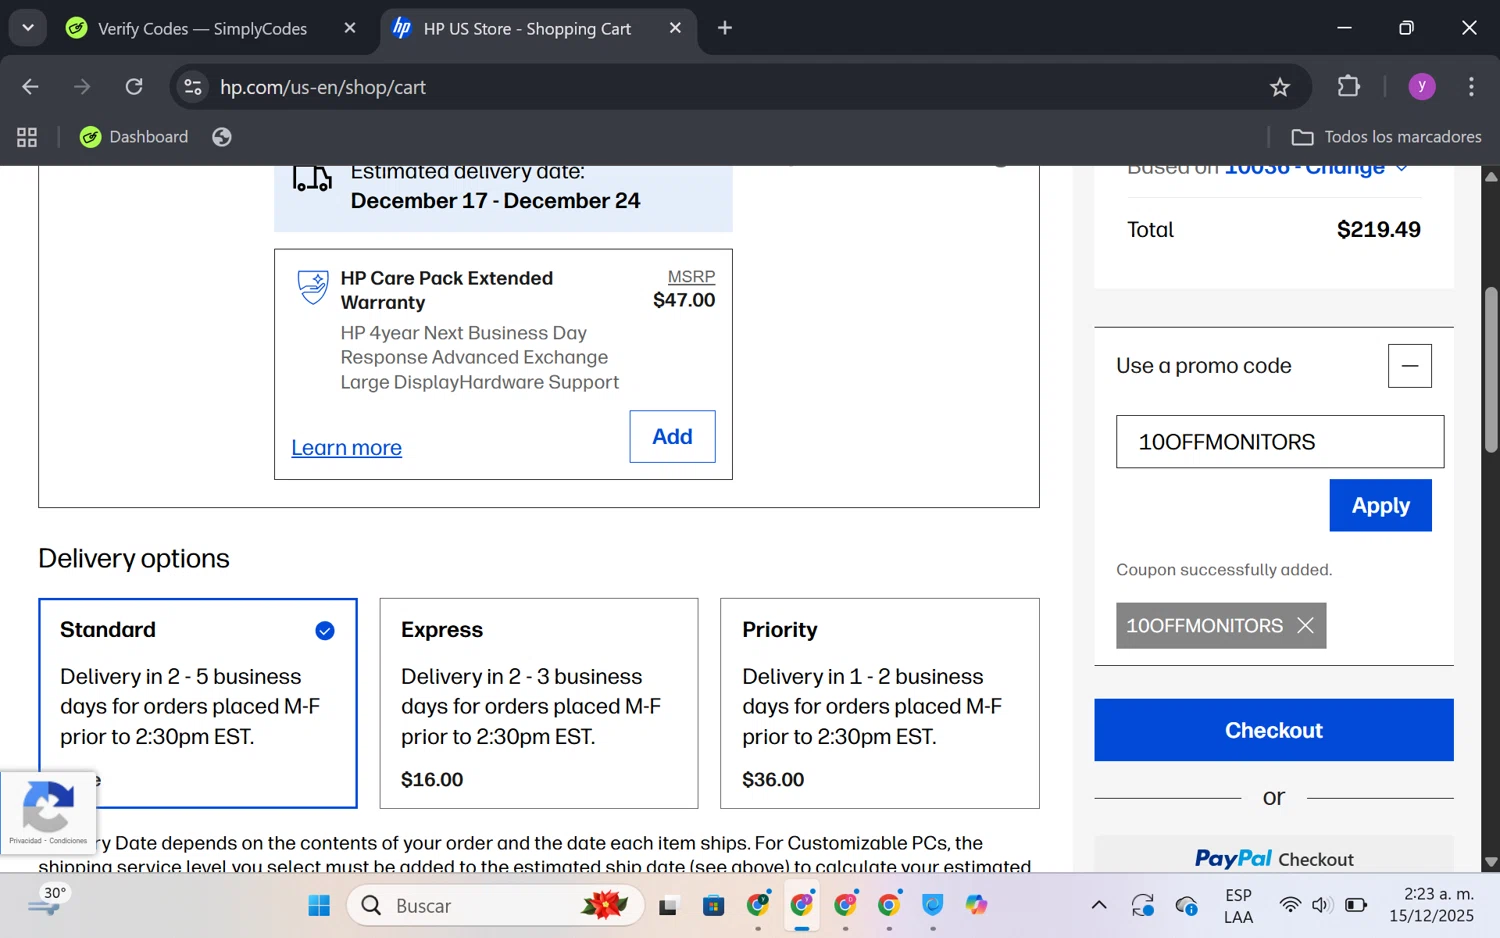Viewport: 1500px width, 938px height.
Task: Check the battery status icon
Action: (x=1356, y=906)
